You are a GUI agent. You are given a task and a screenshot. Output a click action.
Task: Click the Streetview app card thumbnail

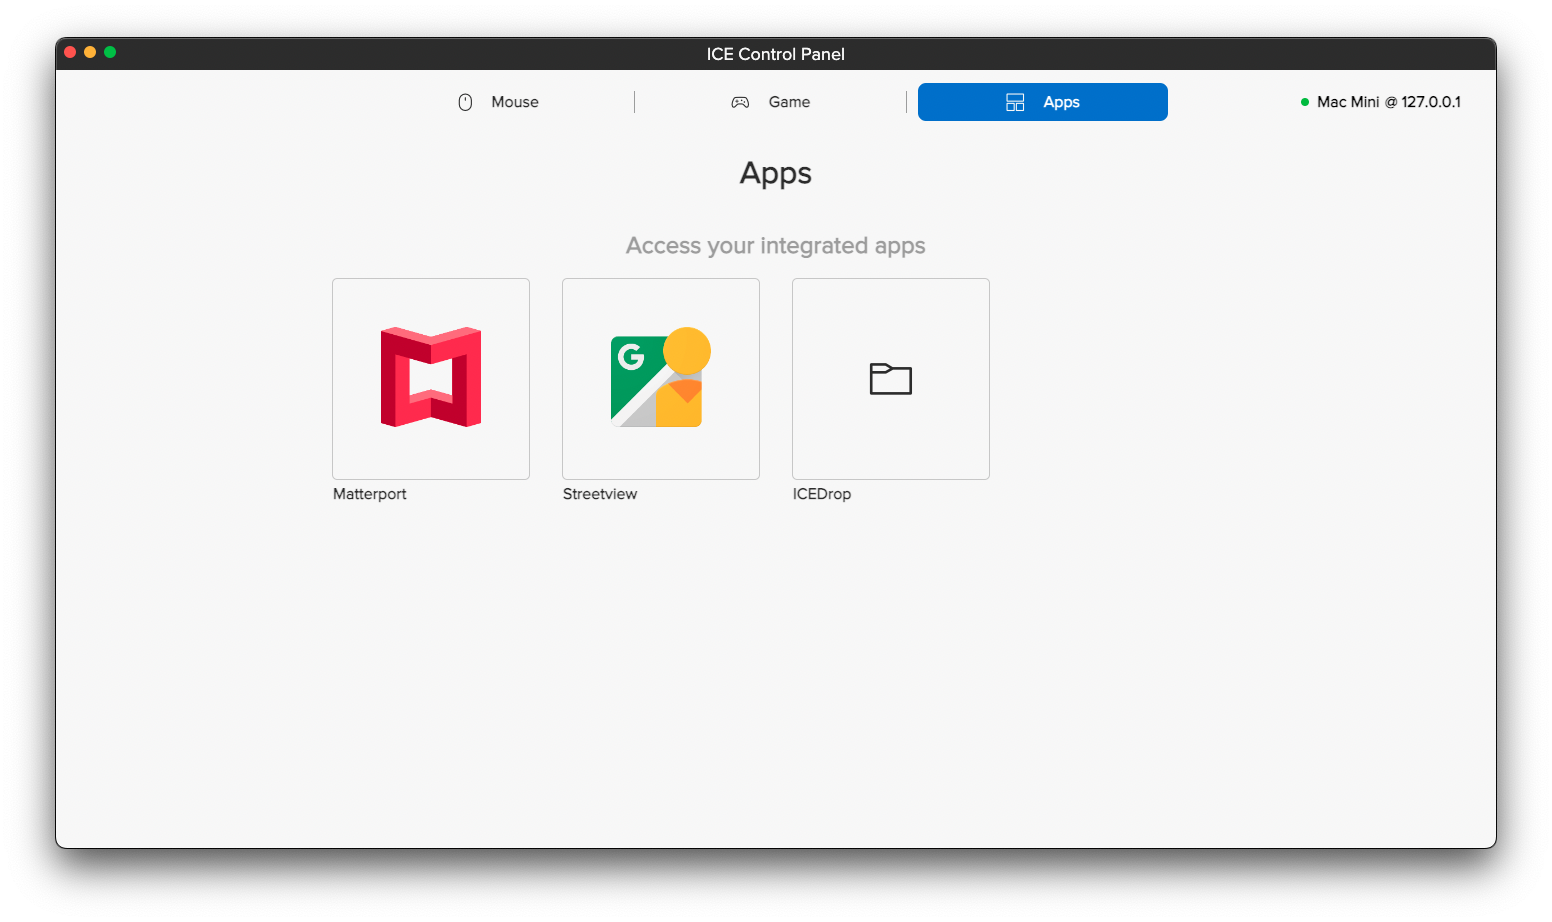point(660,379)
